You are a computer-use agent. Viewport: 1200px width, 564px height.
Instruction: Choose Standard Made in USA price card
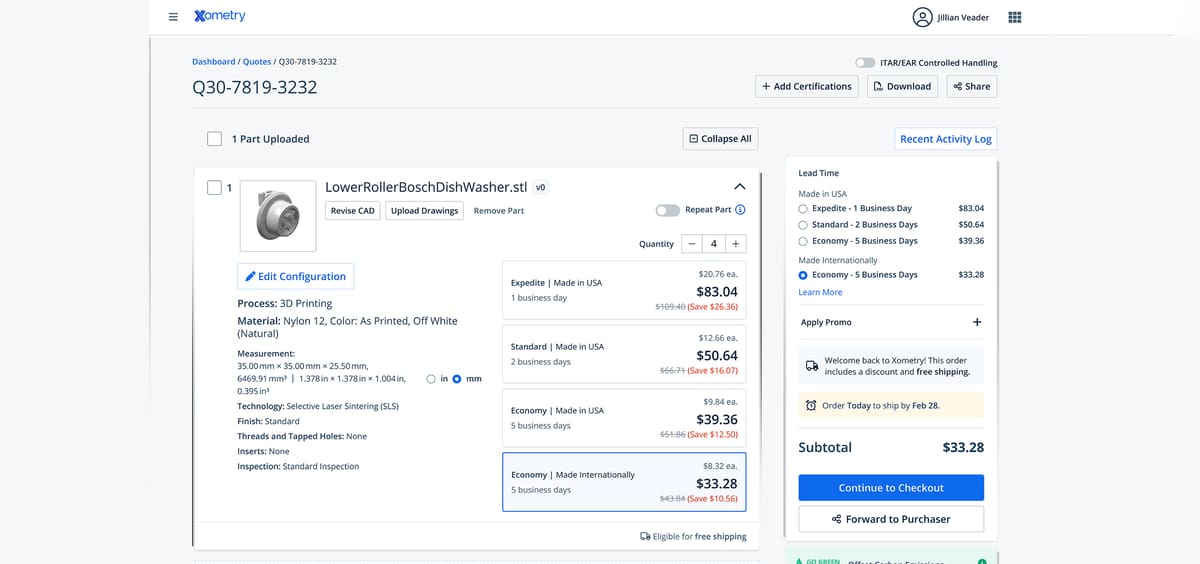tap(624, 354)
